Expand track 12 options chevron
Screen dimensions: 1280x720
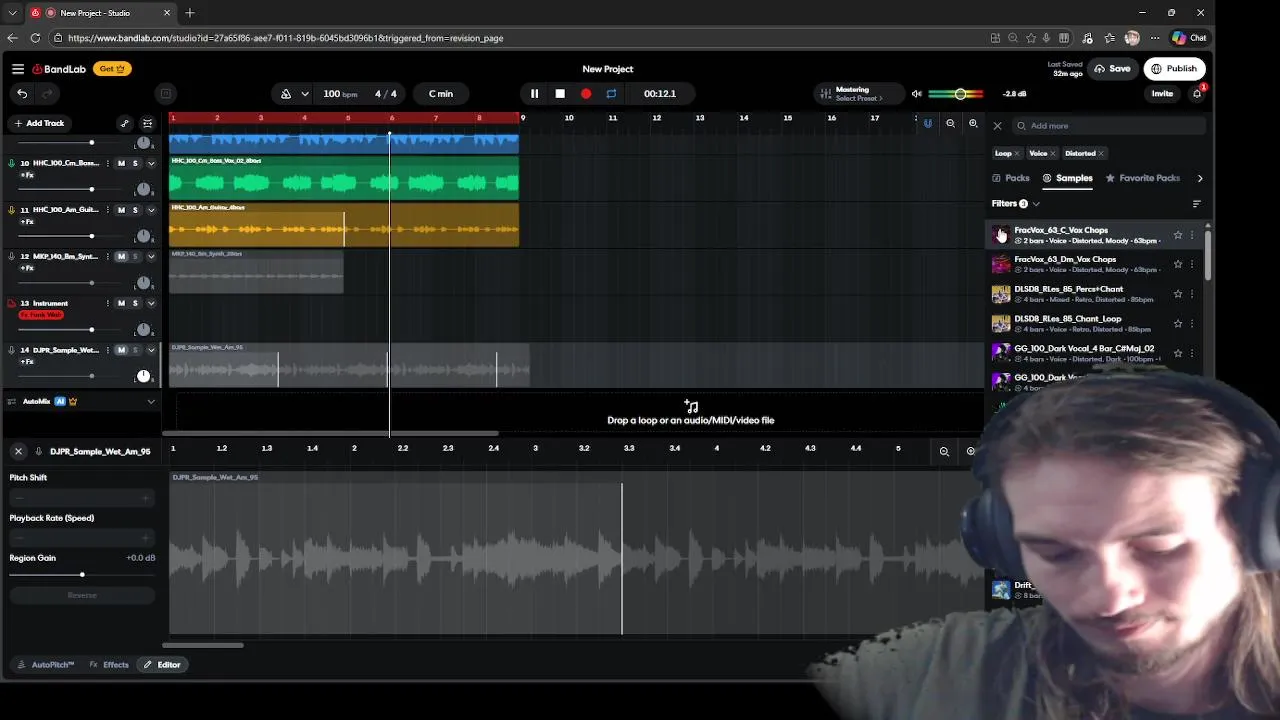tap(151, 256)
